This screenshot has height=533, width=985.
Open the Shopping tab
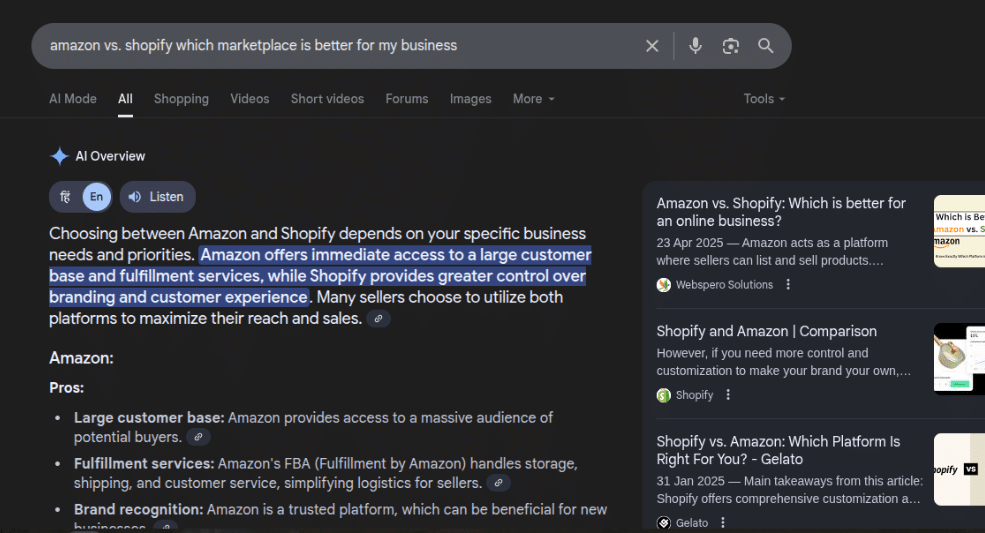pyautogui.click(x=181, y=99)
